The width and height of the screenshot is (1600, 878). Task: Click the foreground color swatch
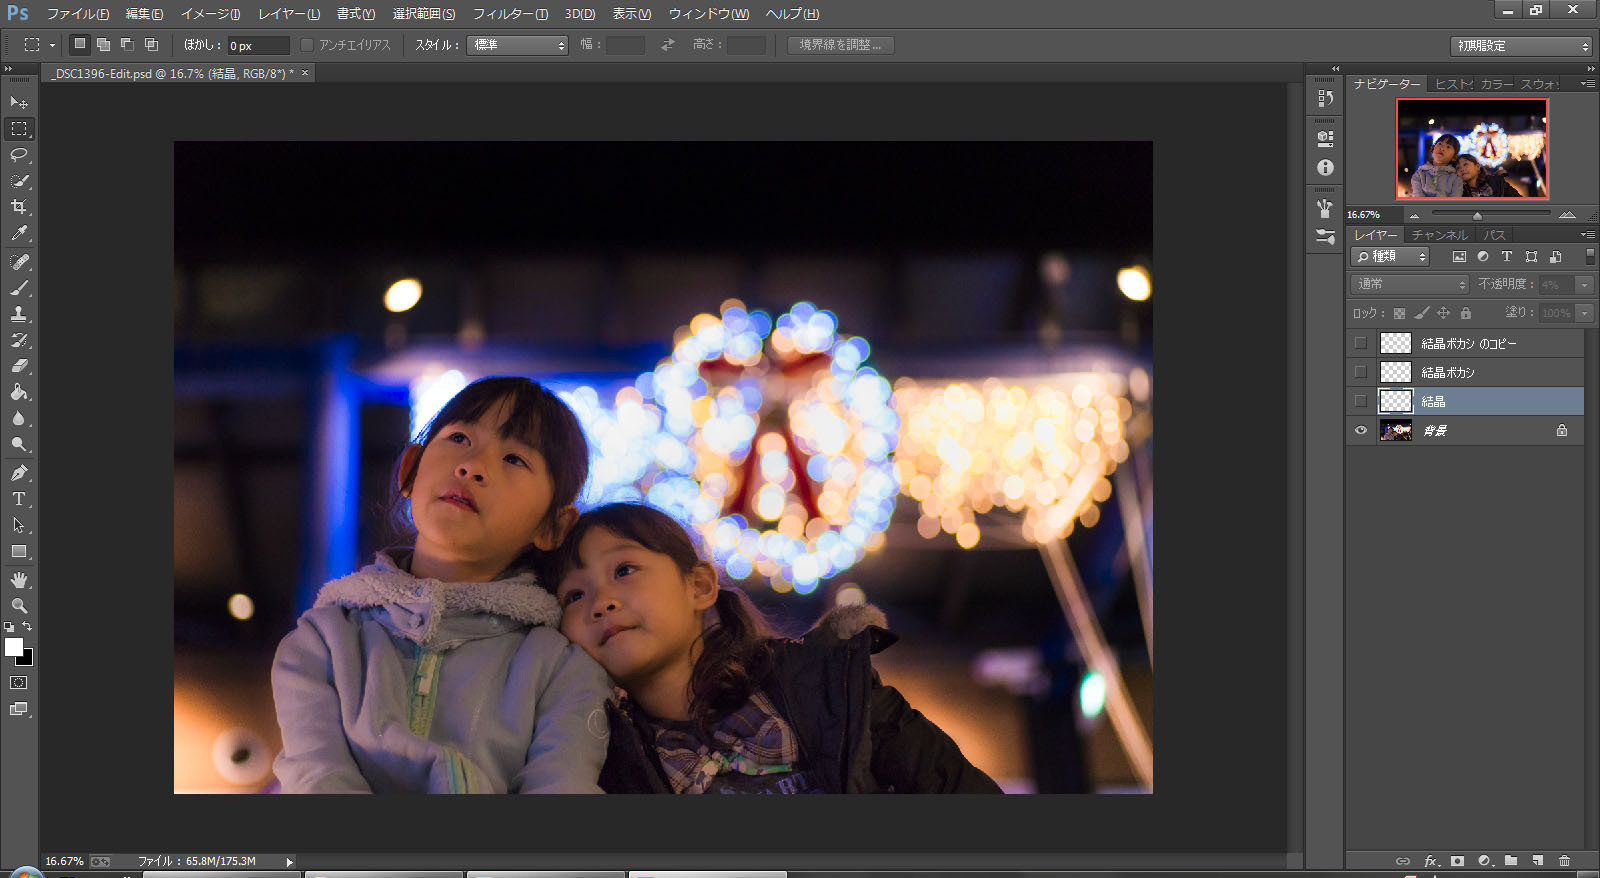click(14, 647)
